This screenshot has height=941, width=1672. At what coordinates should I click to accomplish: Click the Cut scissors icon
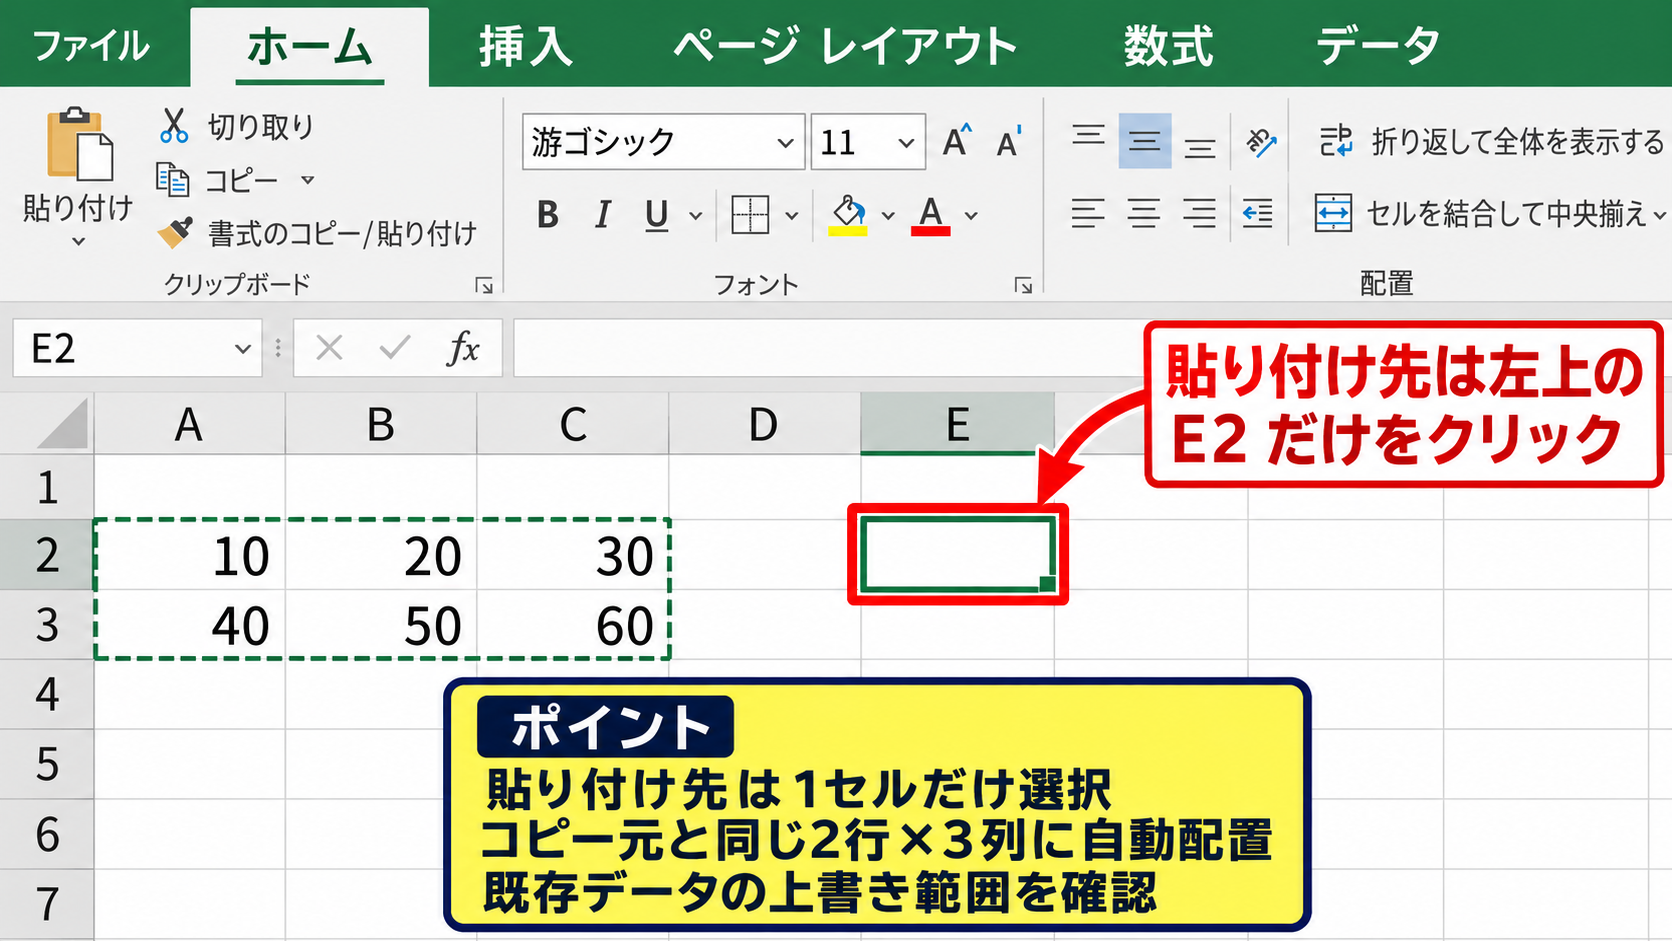pyautogui.click(x=174, y=127)
